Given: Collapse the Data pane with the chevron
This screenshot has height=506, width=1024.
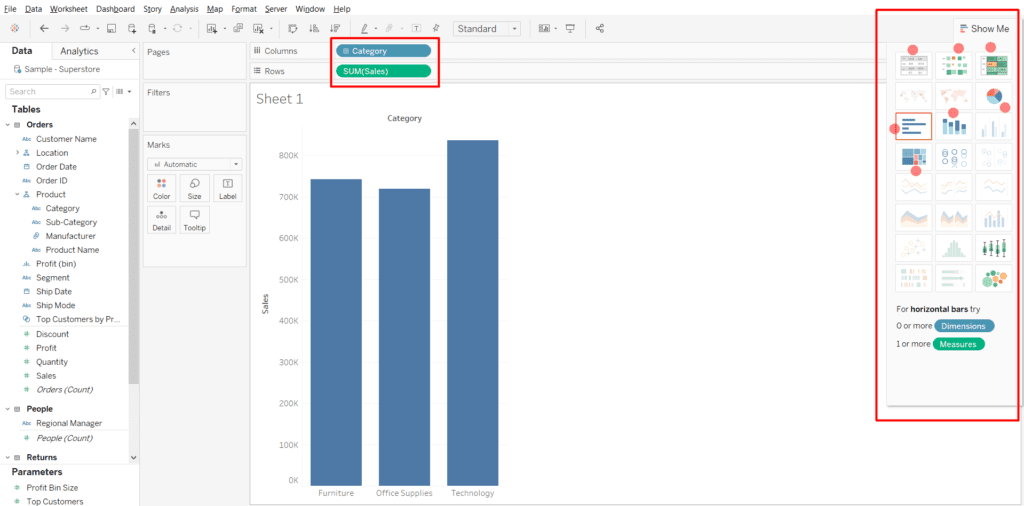Looking at the screenshot, I should click(x=134, y=50).
